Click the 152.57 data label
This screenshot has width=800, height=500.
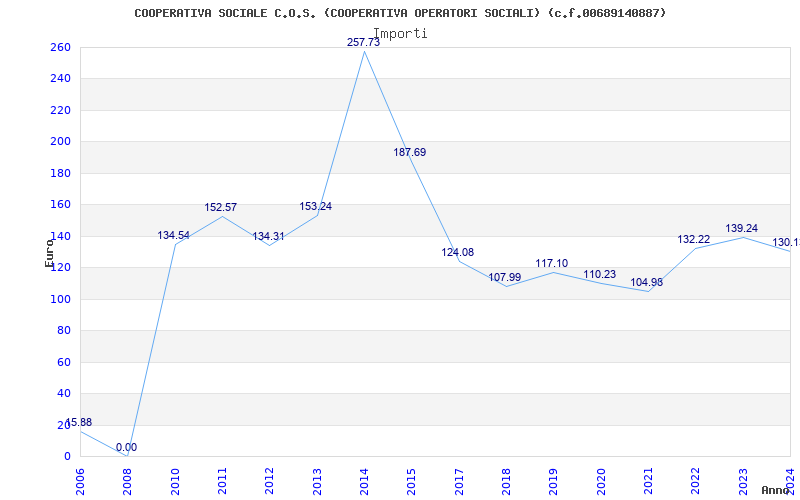220,207
